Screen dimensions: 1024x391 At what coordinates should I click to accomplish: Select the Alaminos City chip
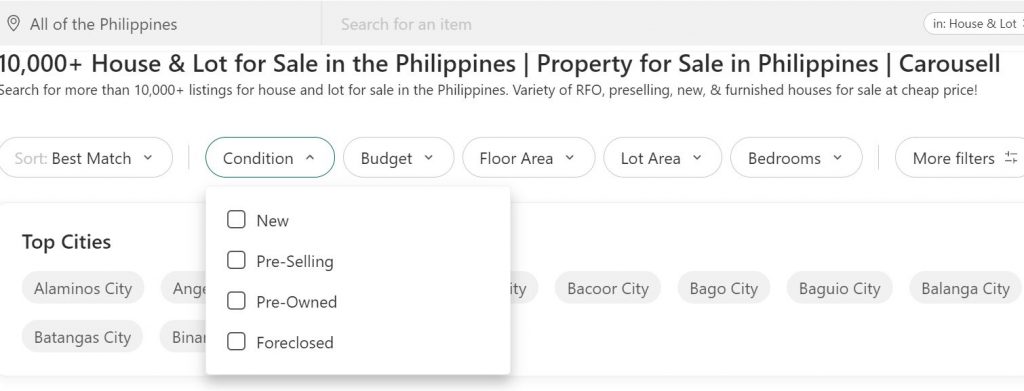pos(83,288)
